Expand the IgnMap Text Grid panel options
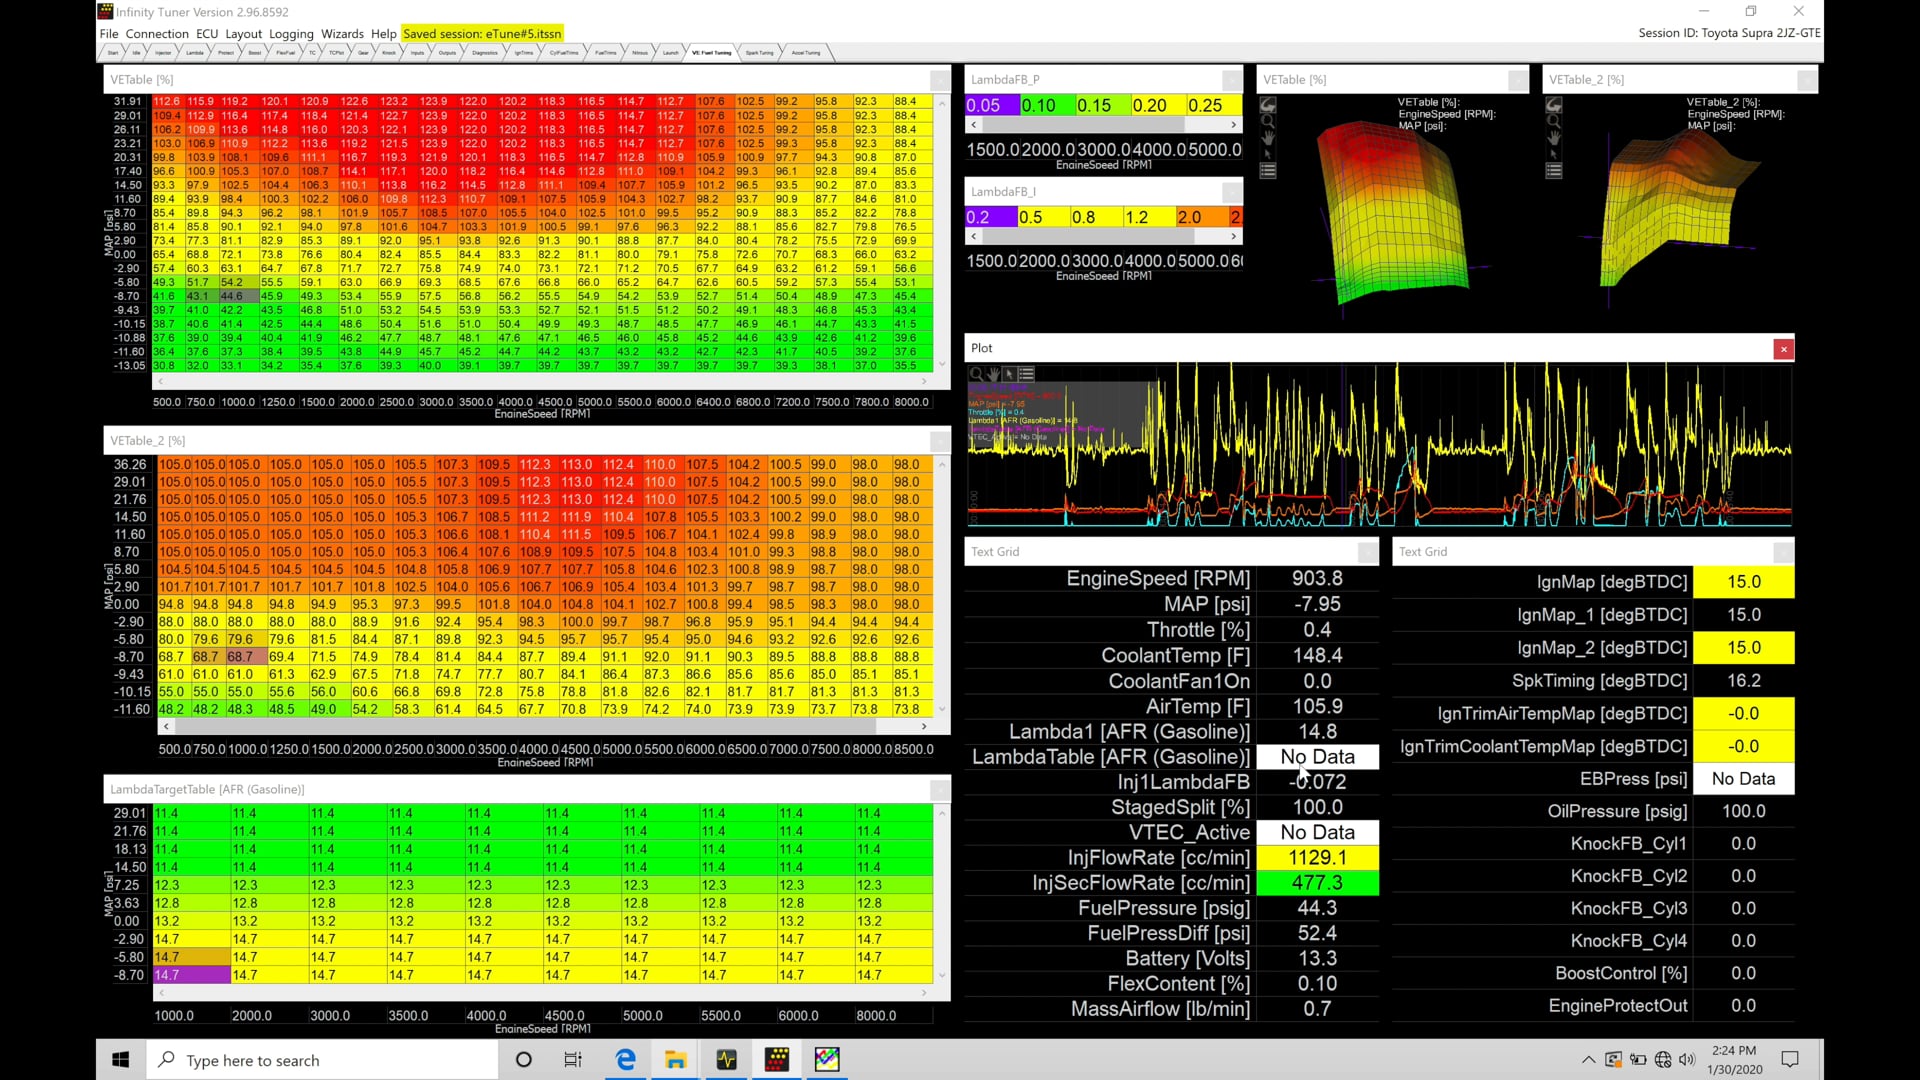 [1783, 551]
